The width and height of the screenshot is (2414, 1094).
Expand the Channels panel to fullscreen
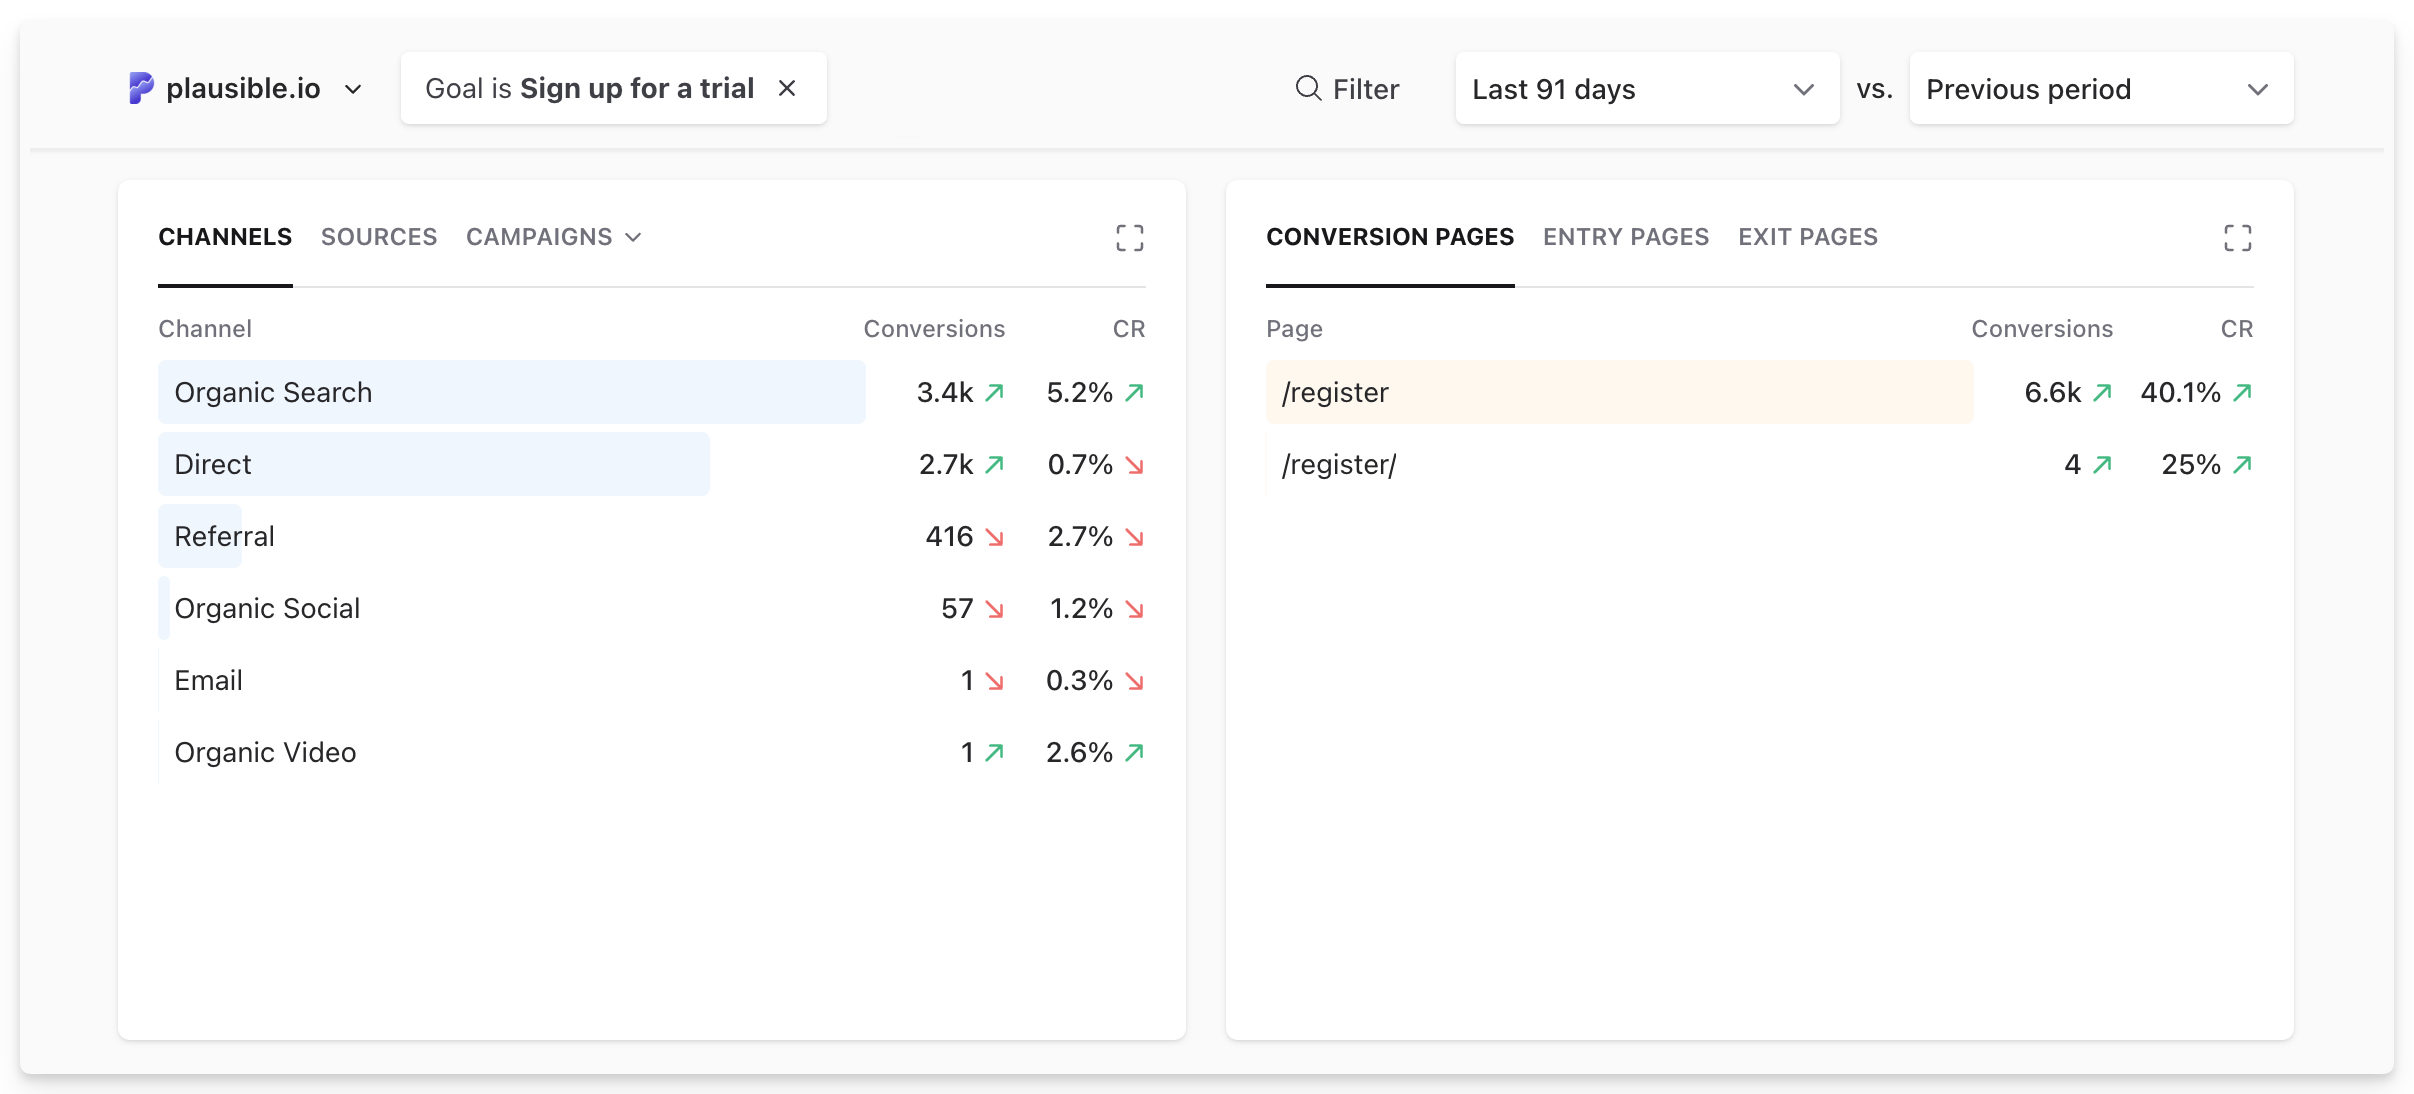(1130, 237)
